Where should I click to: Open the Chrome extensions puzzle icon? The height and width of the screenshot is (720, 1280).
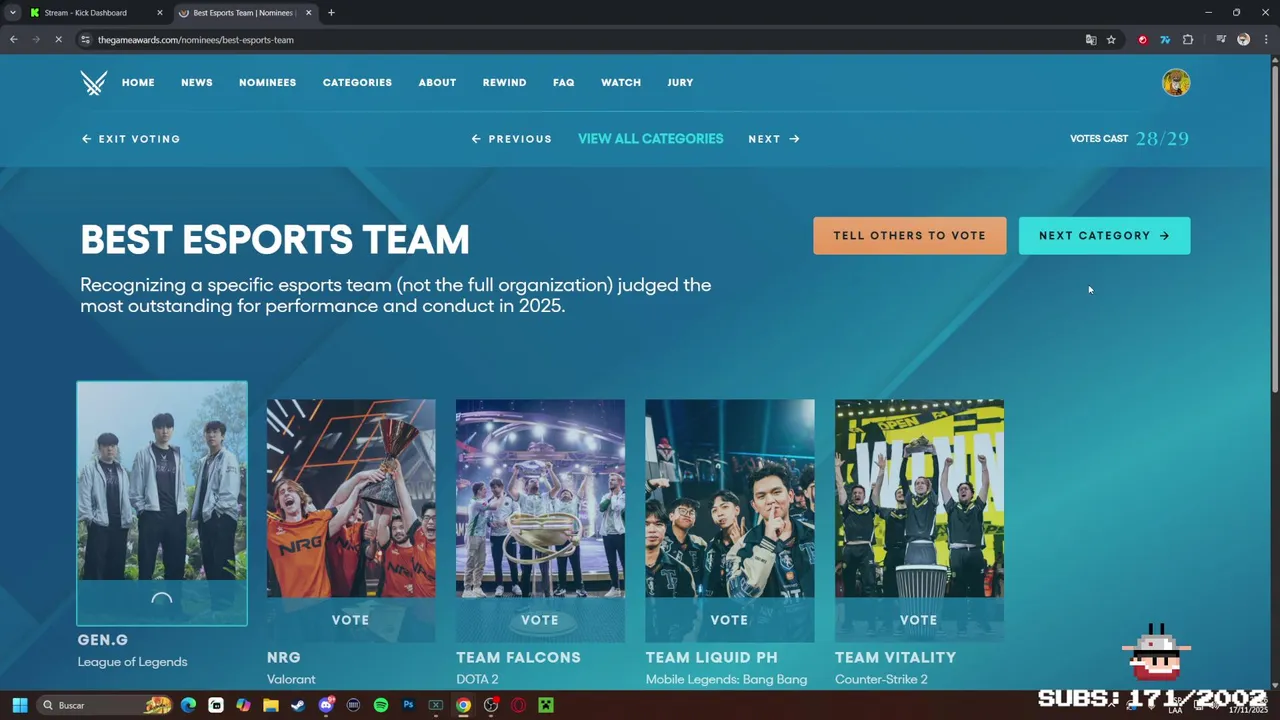(1188, 40)
